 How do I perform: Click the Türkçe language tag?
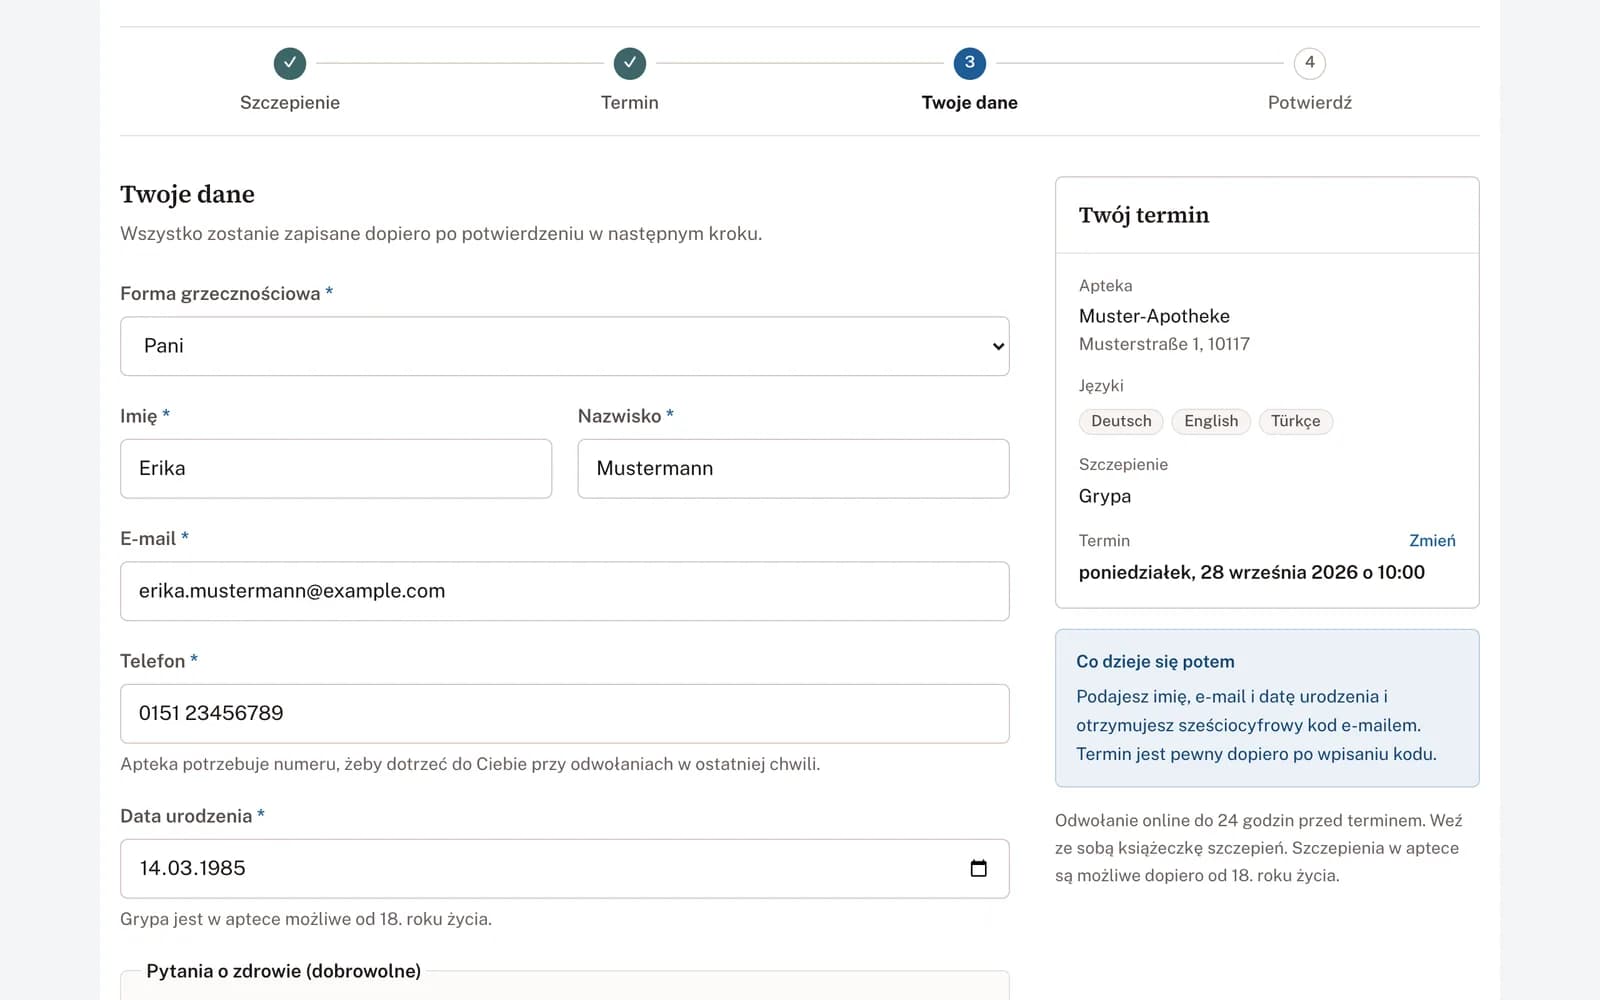tap(1296, 421)
